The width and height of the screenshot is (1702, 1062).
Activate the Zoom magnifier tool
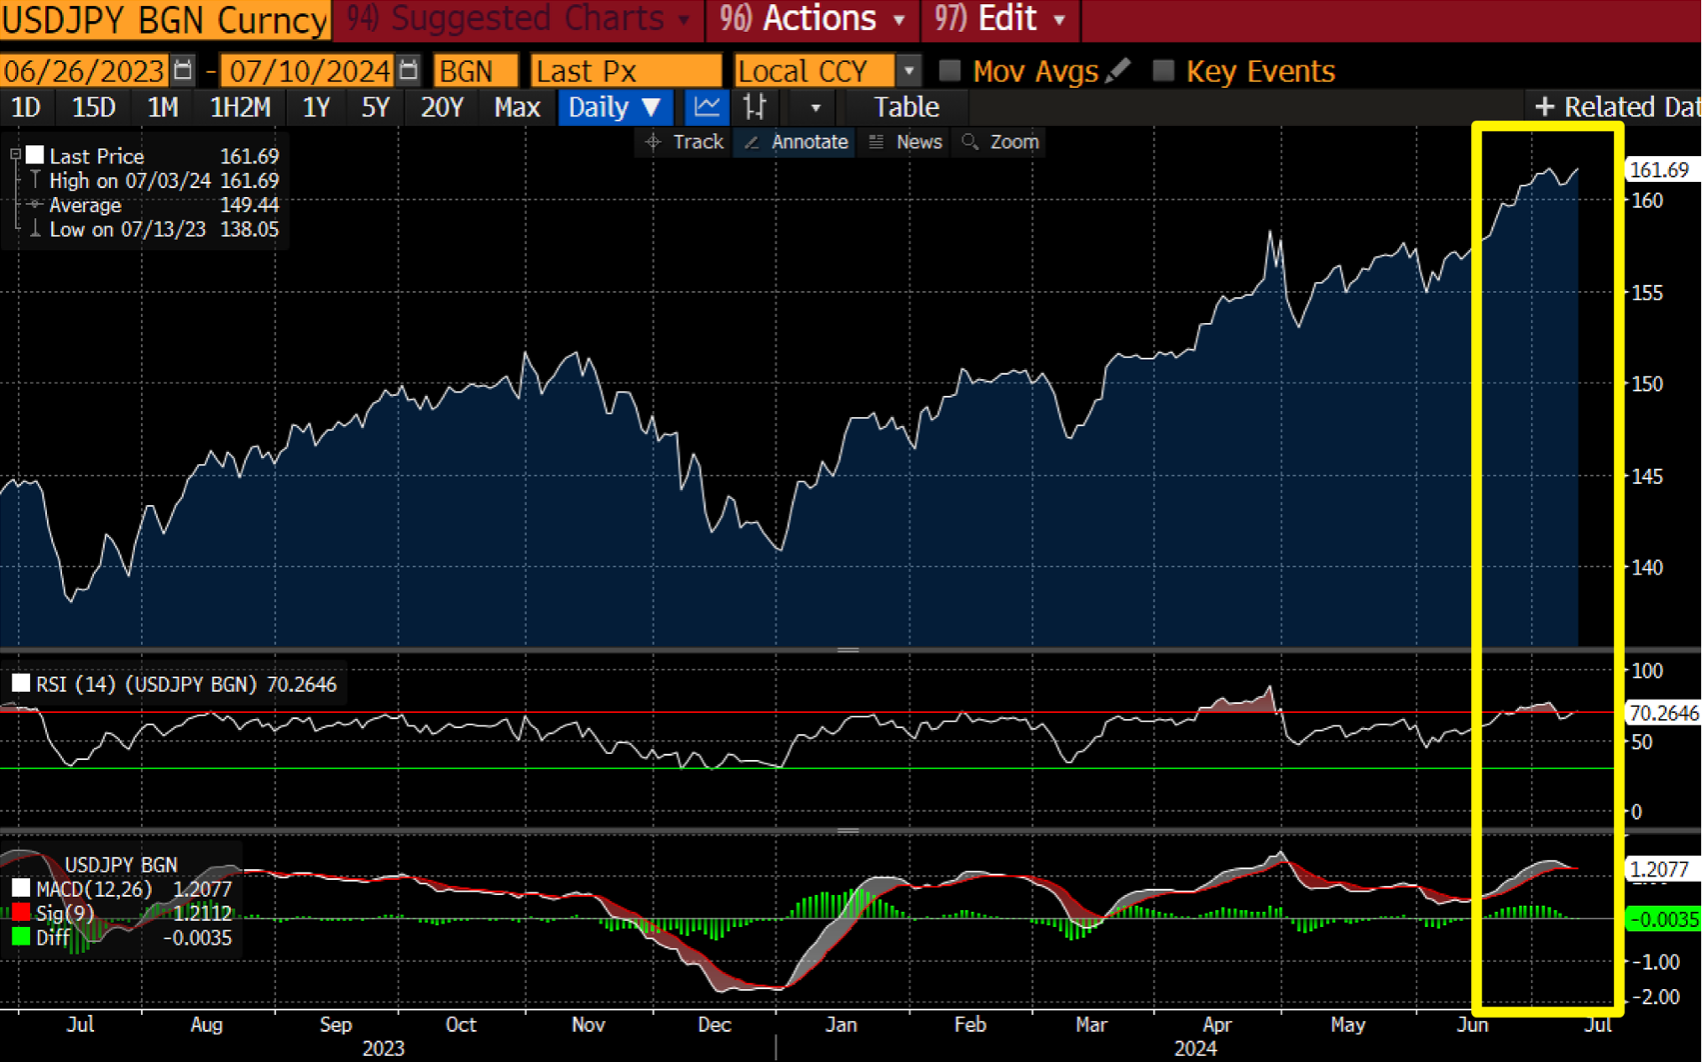click(1001, 142)
